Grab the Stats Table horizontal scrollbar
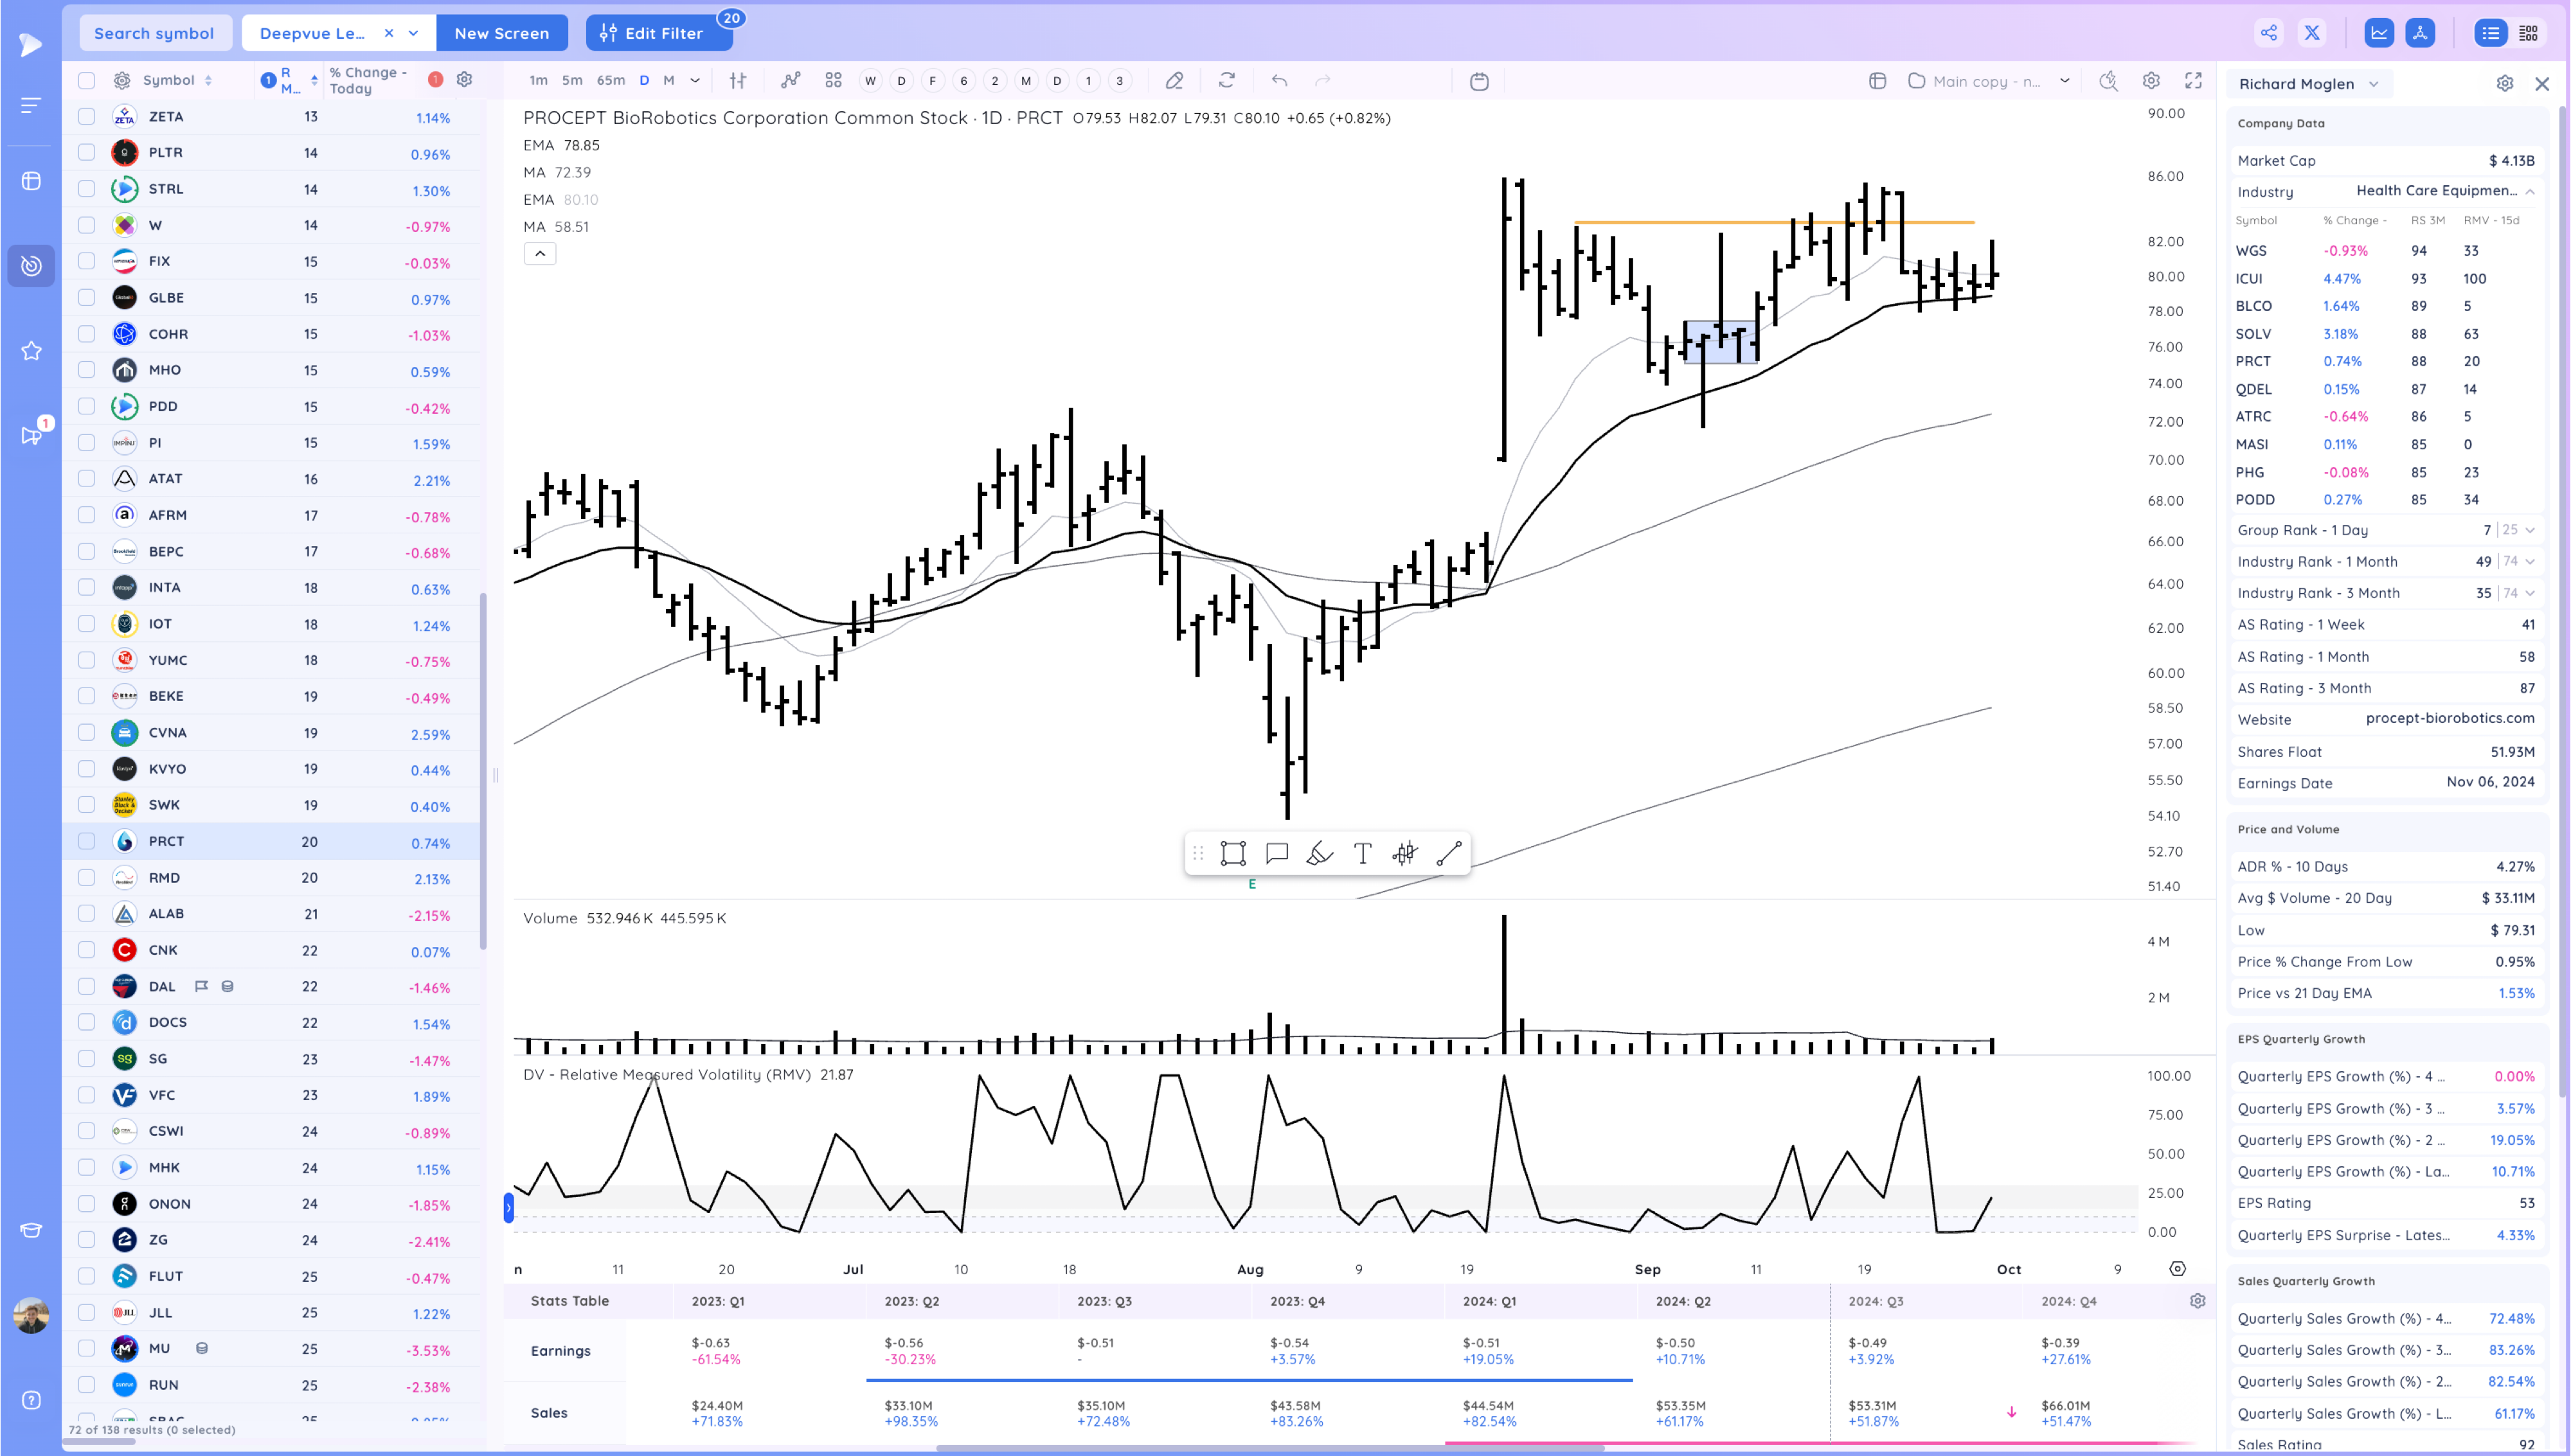Viewport: 2571px width, 1456px height. pyautogui.click(x=1270, y=1447)
